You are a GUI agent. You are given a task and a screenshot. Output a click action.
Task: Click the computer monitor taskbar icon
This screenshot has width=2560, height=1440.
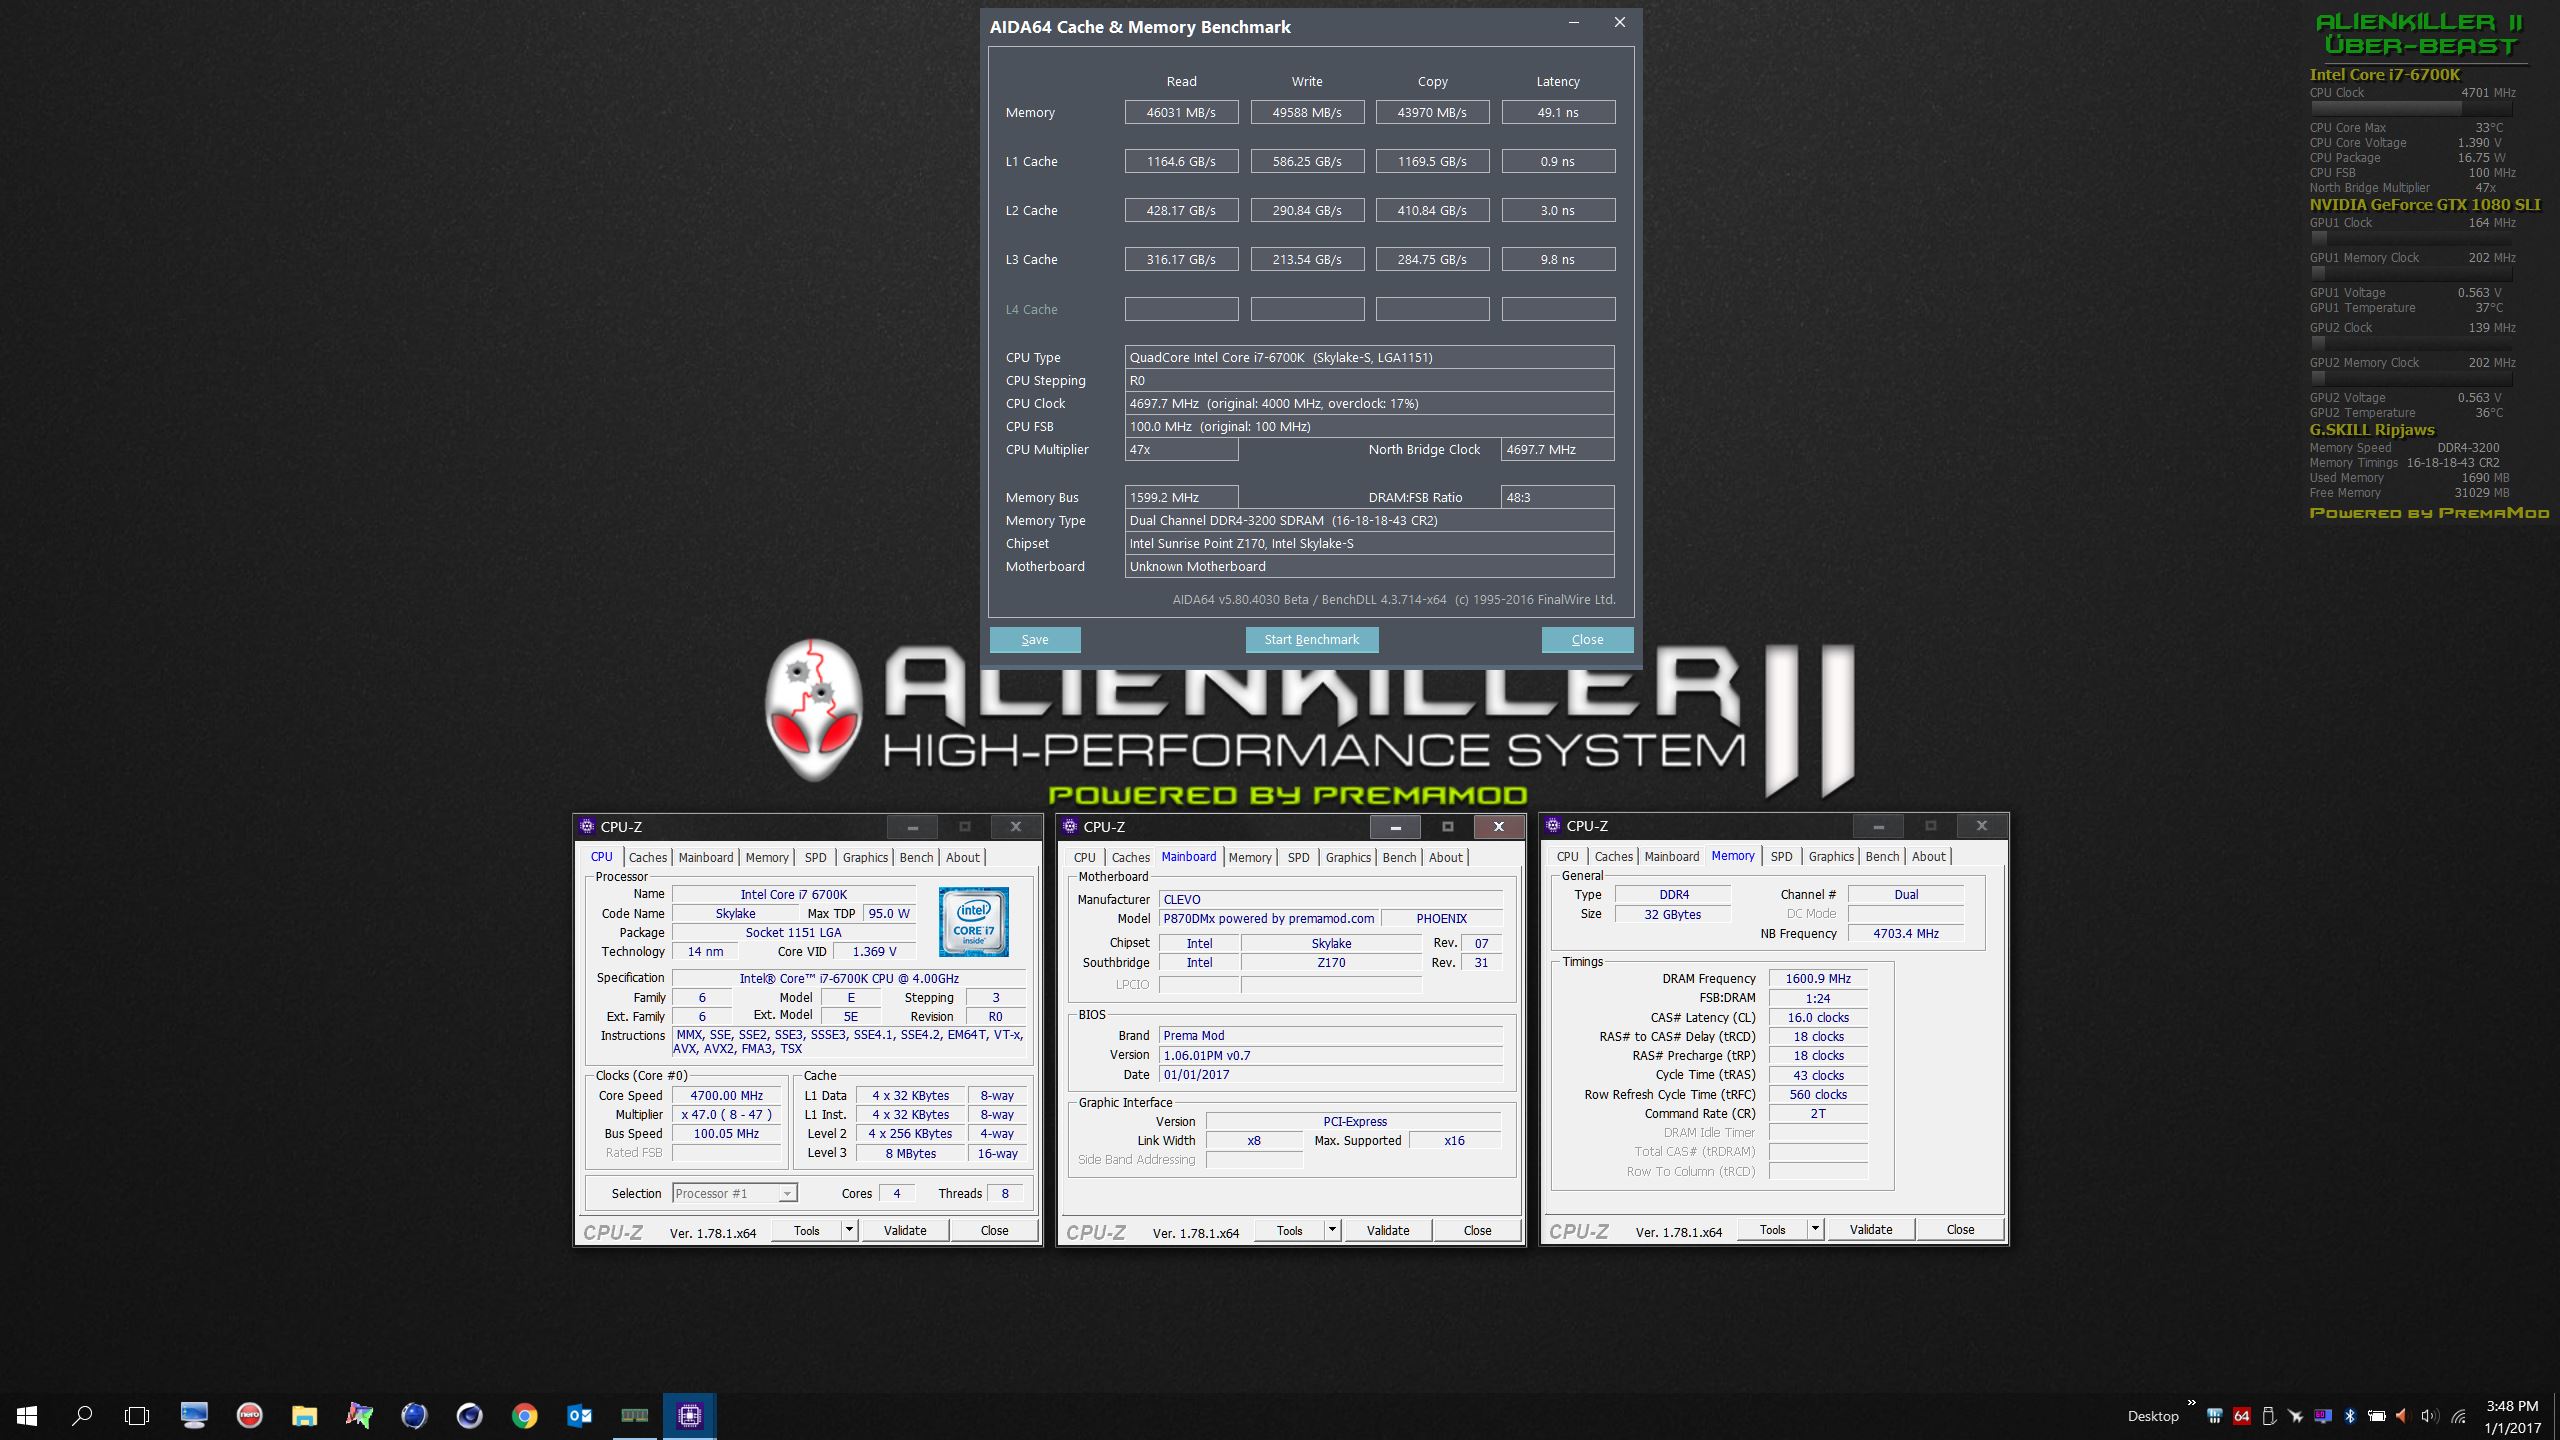pyautogui.click(x=194, y=1415)
